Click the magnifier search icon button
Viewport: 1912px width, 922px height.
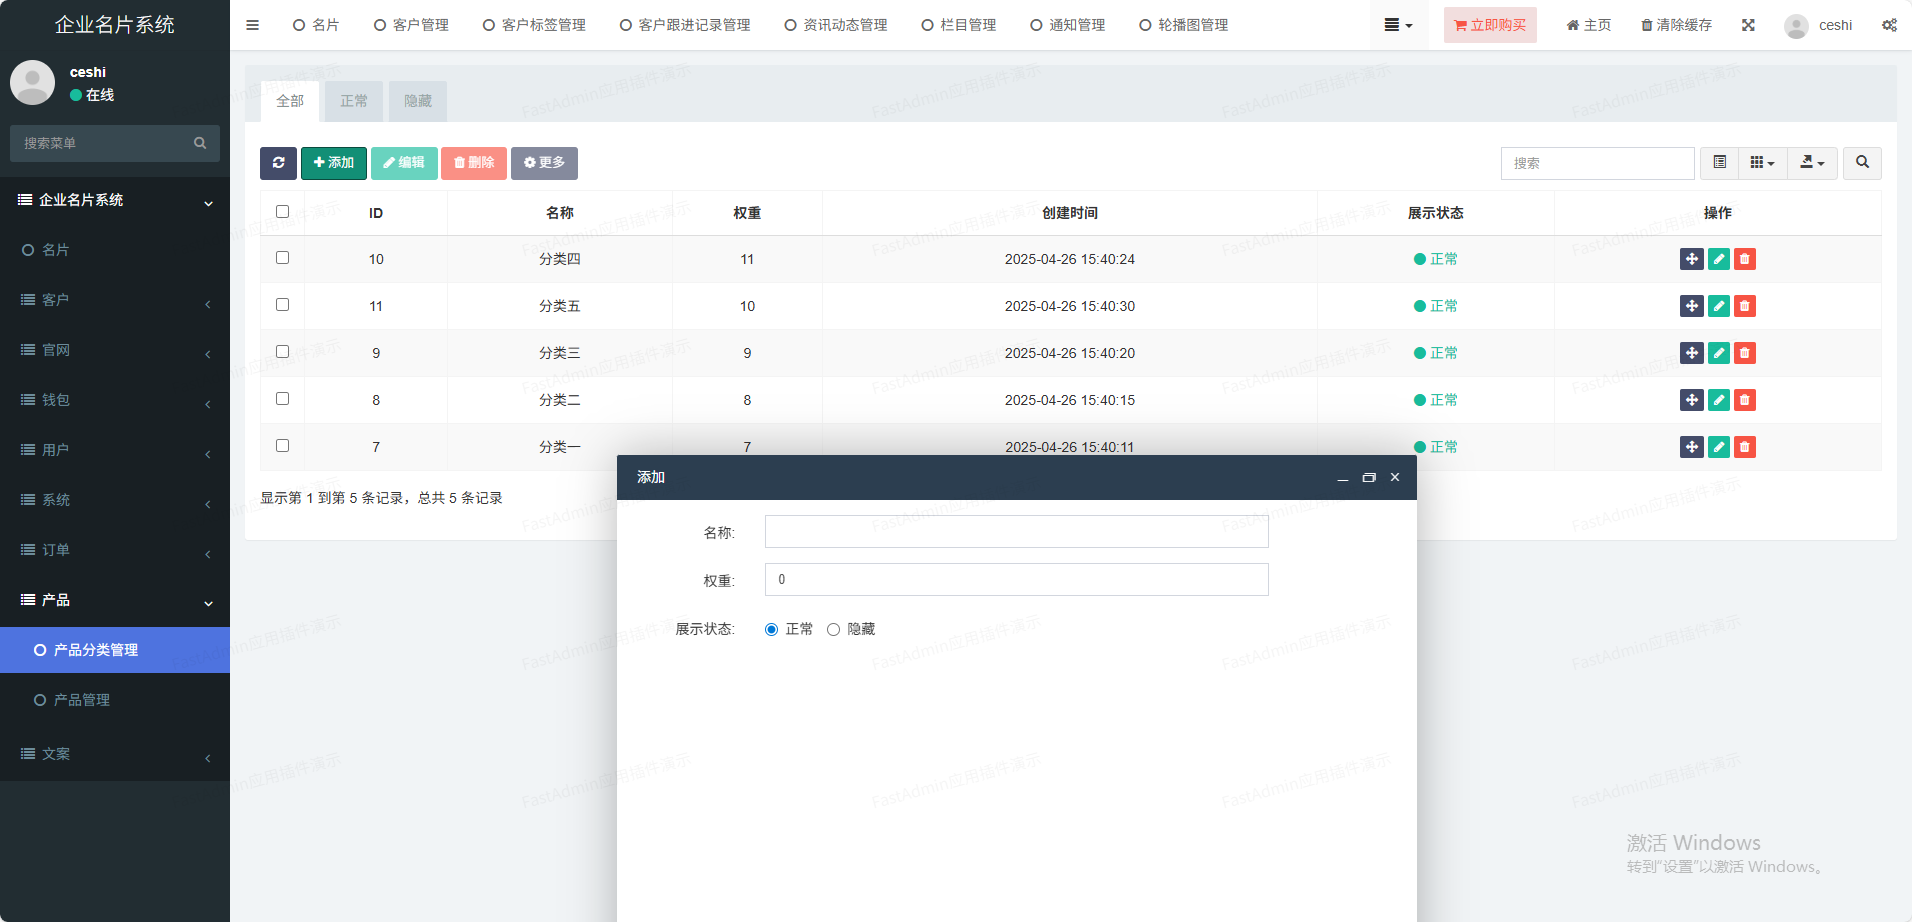click(1862, 163)
